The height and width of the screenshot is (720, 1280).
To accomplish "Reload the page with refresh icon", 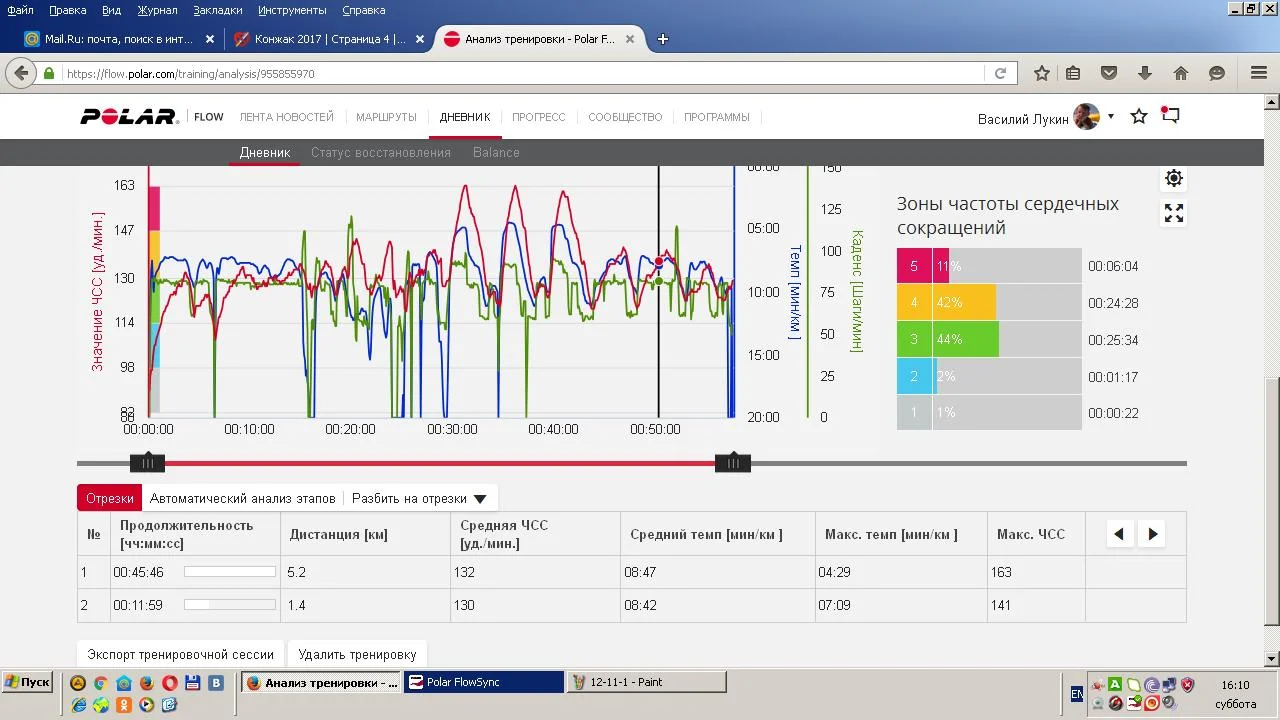I will click(1000, 73).
